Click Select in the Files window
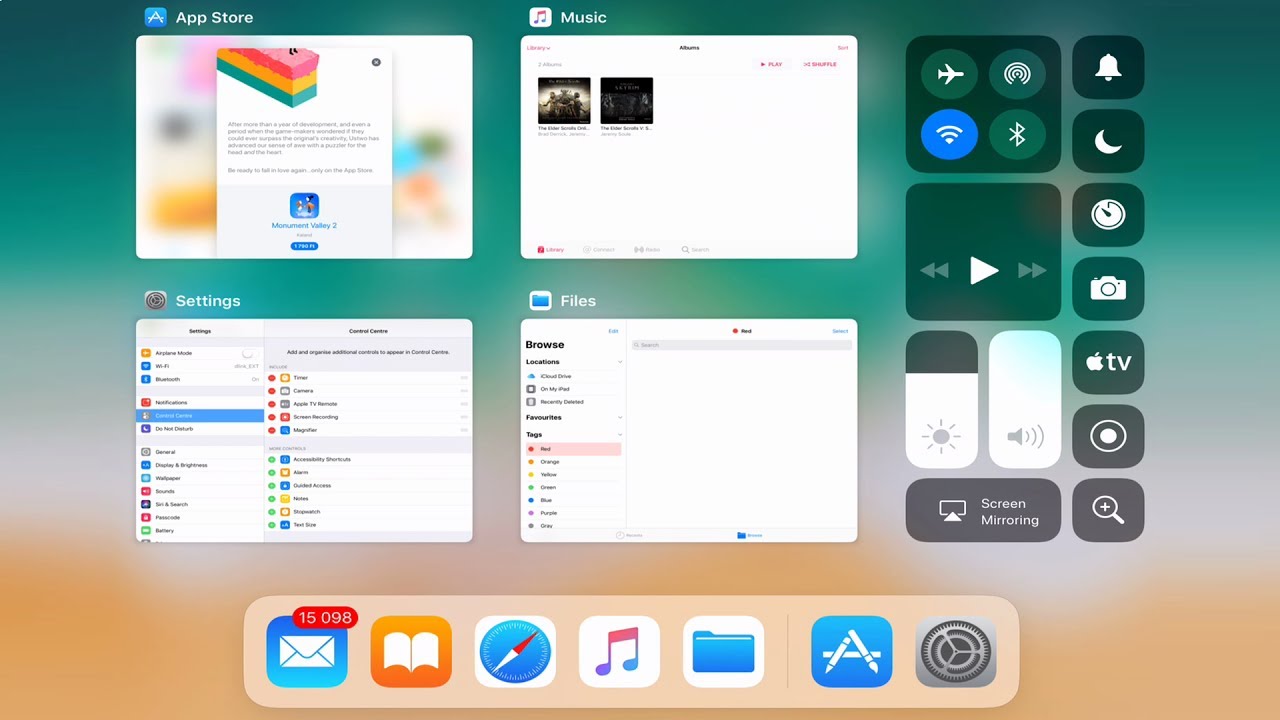 pyautogui.click(x=840, y=331)
